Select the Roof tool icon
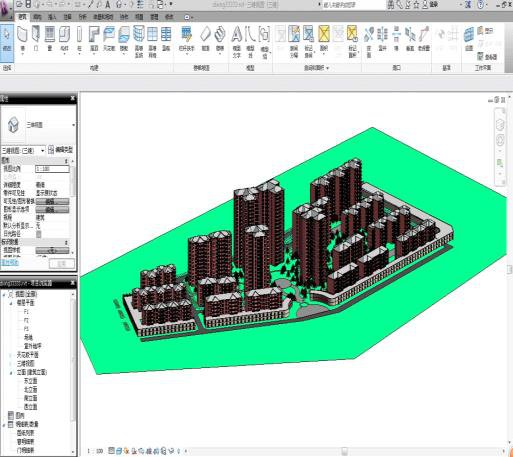Image resolution: width=513 pixels, height=457 pixels. pyautogui.click(x=94, y=39)
